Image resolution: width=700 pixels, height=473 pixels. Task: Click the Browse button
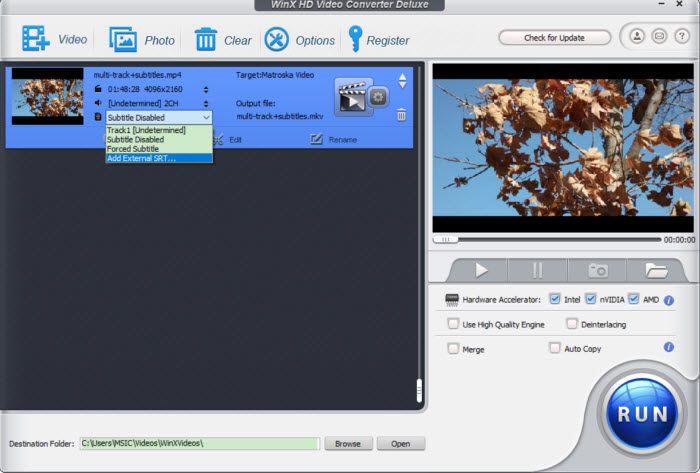348,444
